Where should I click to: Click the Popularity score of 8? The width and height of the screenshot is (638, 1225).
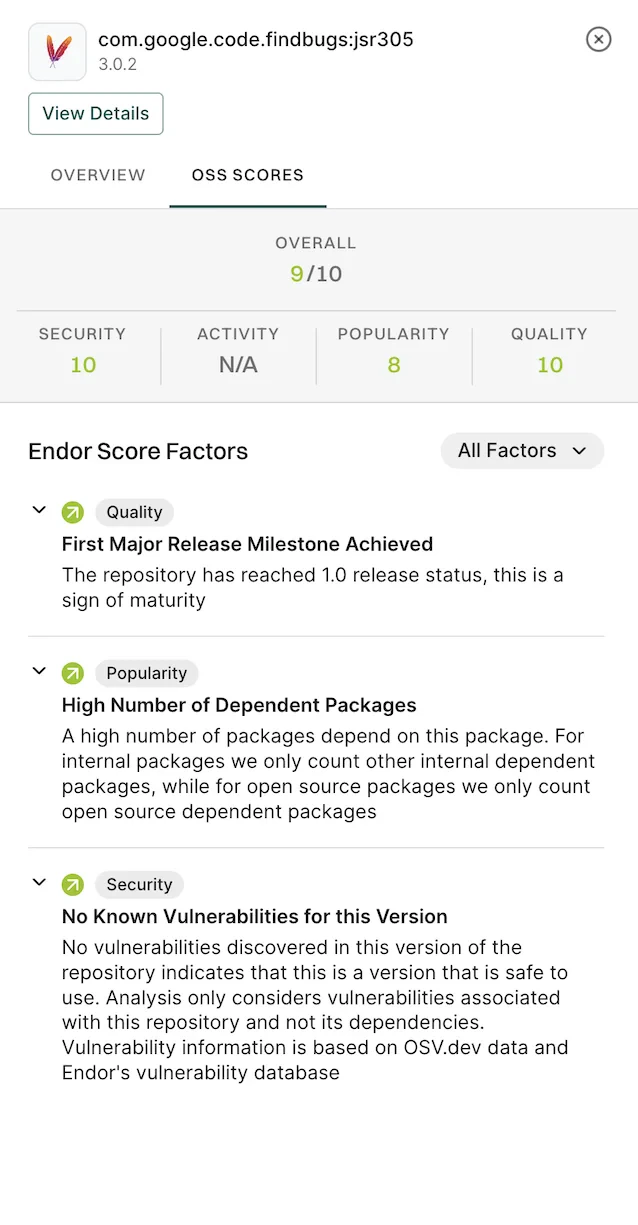(x=393, y=365)
